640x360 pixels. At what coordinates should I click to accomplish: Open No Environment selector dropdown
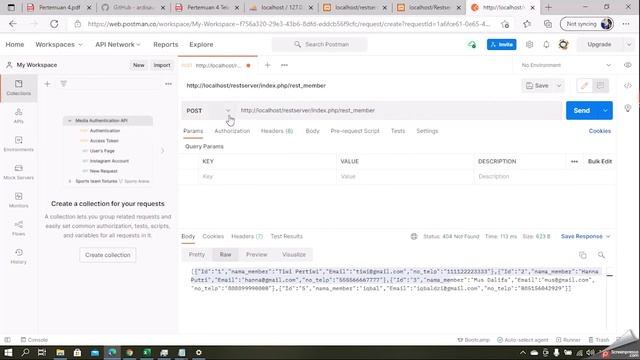566,65
